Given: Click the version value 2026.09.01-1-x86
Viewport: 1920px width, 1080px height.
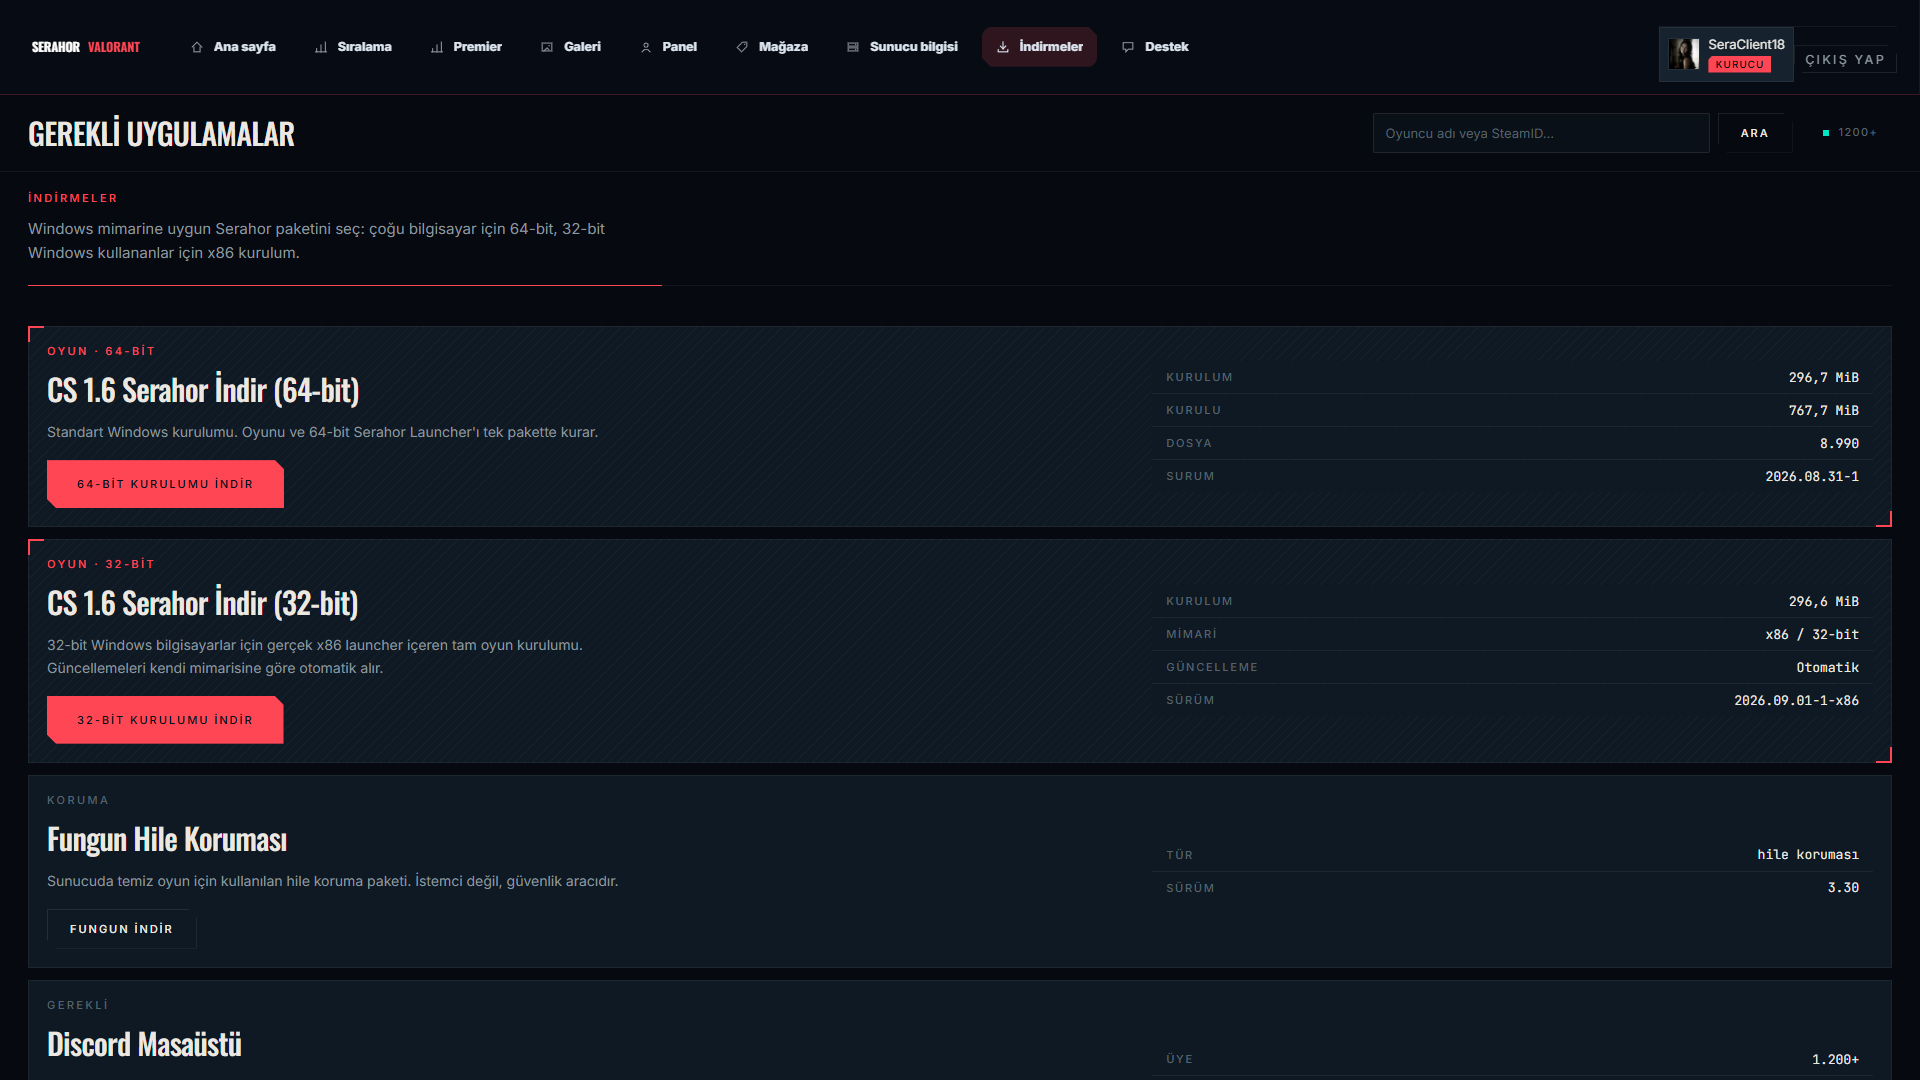Looking at the screenshot, I should (x=1796, y=701).
